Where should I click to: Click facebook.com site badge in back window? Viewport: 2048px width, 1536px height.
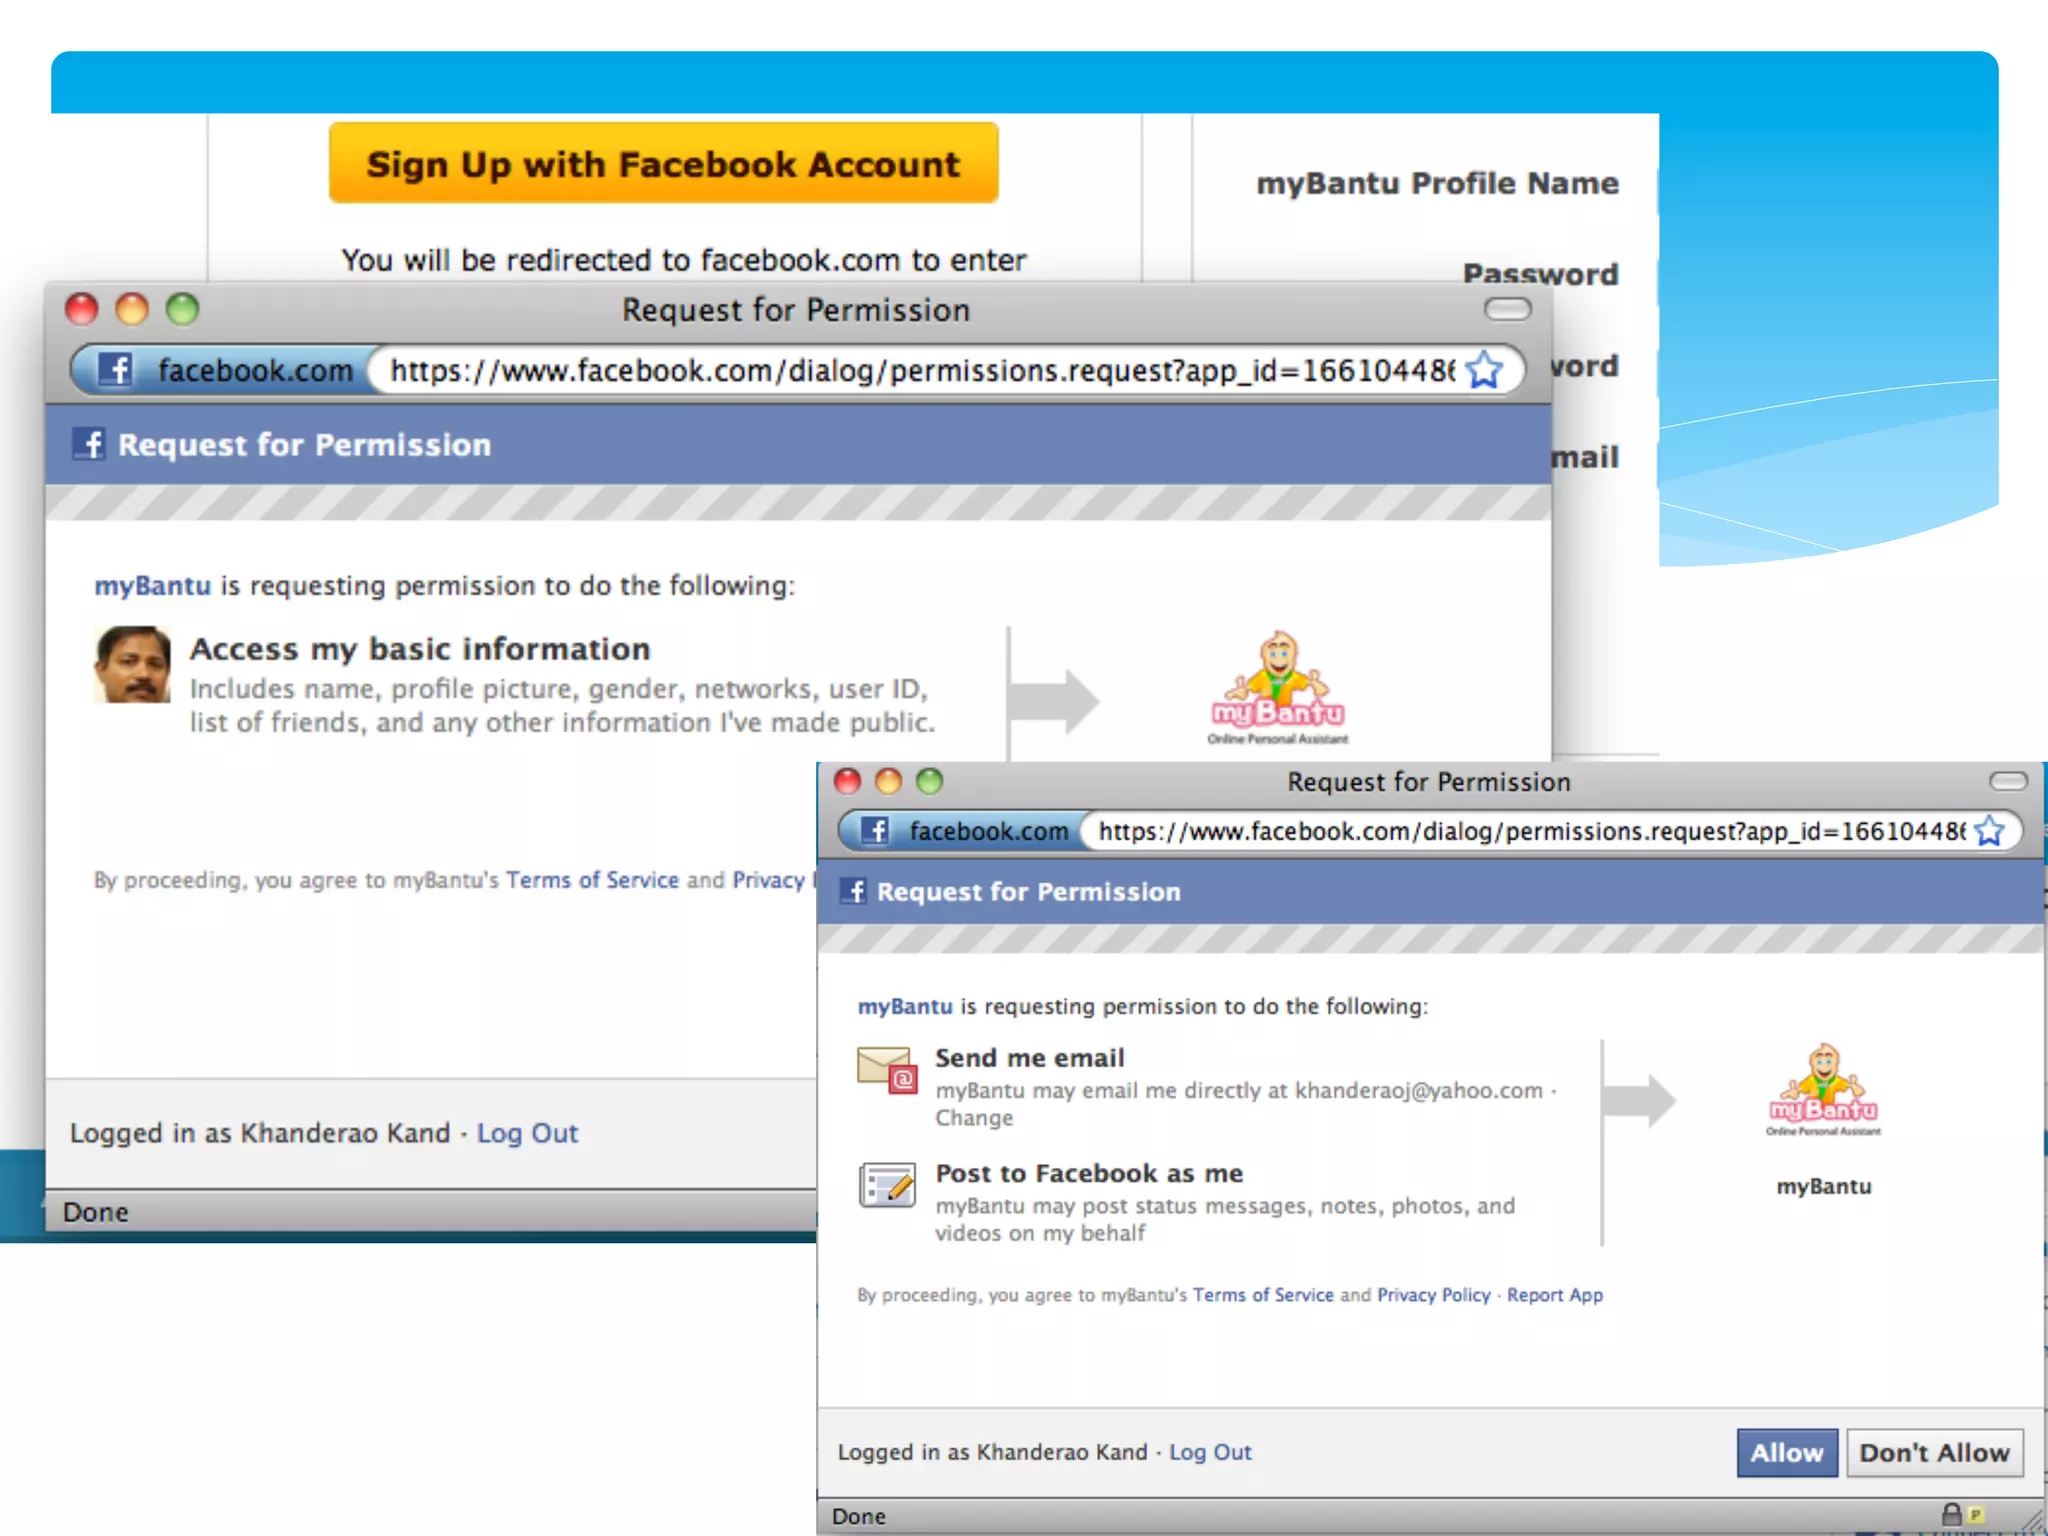pos(226,370)
